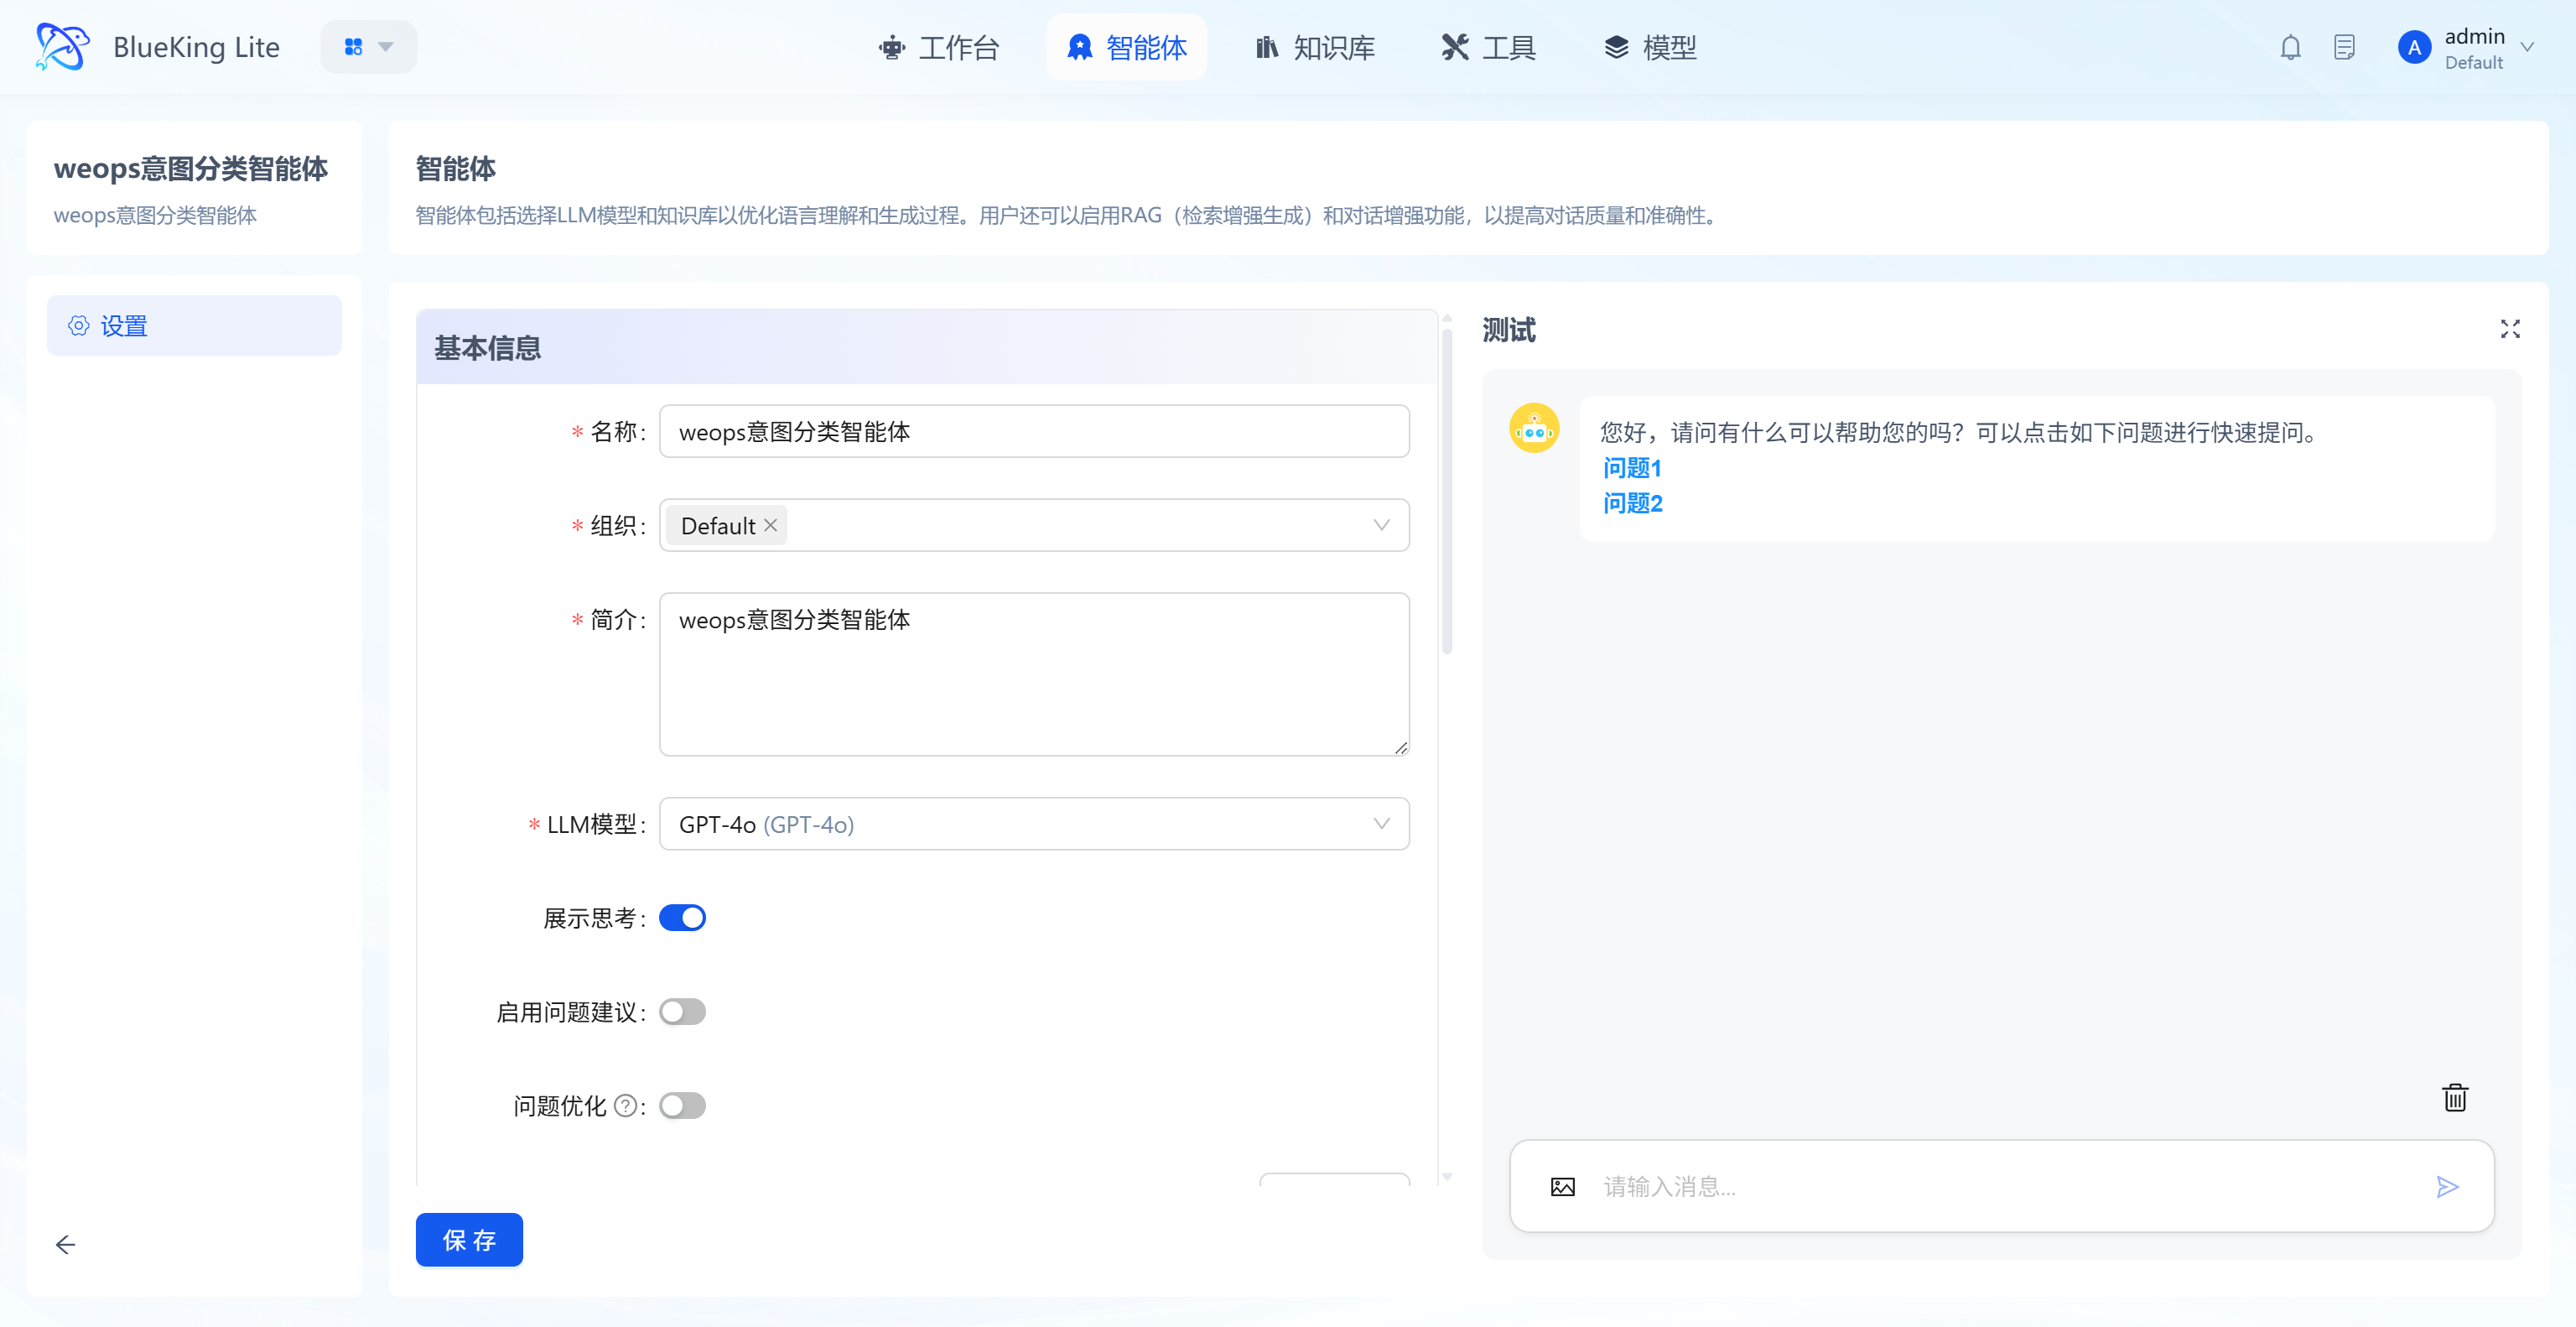The width and height of the screenshot is (2576, 1327).
Task: Expand the 测试 panel to fullscreen
Action: pyautogui.click(x=2509, y=329)
